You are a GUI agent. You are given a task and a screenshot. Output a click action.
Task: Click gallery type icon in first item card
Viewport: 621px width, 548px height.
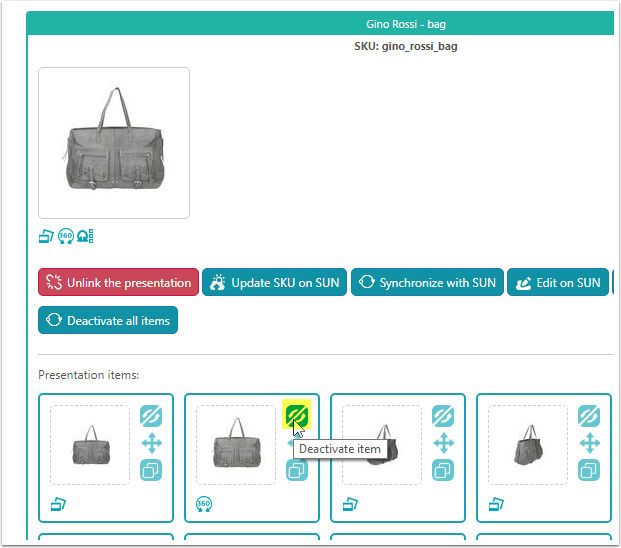coord(58,504)
